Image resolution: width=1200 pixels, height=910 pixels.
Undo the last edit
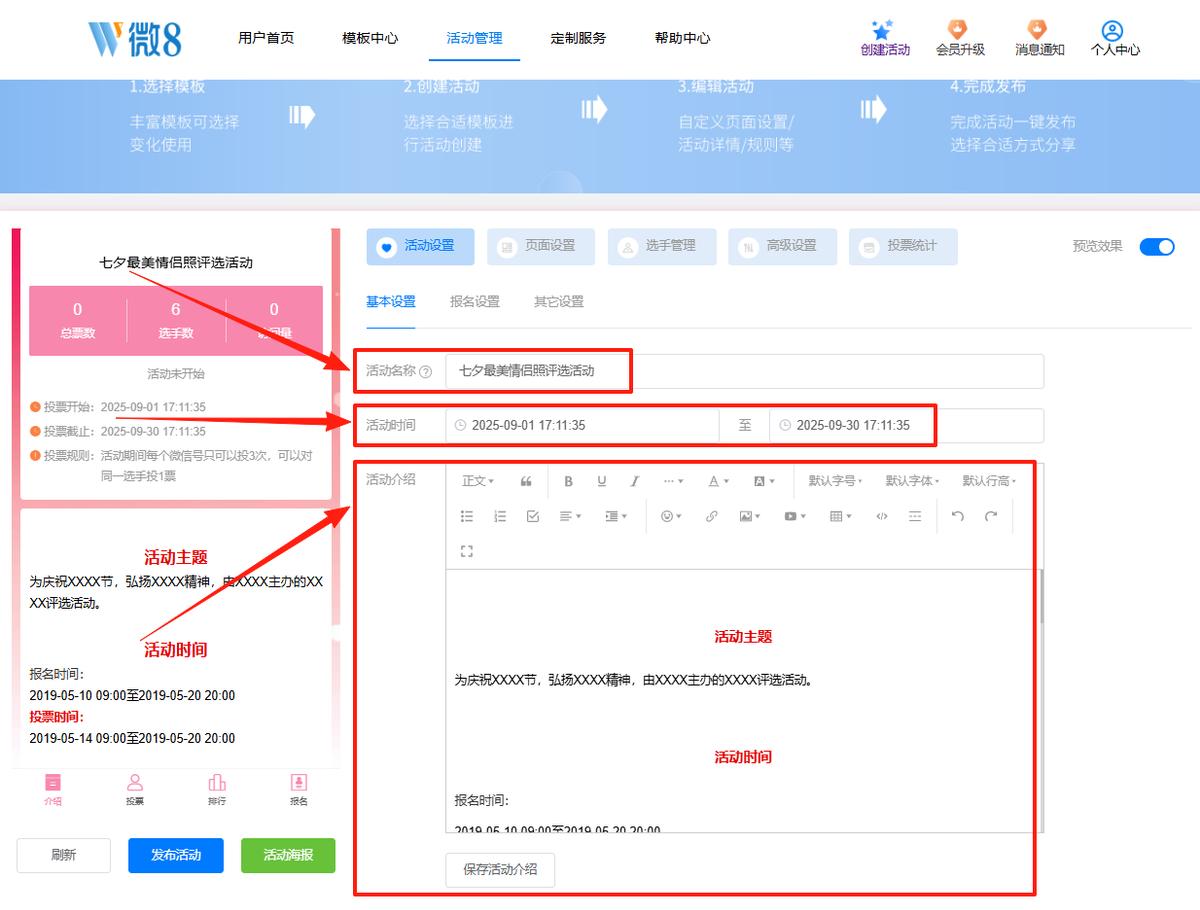coord(957,516)
